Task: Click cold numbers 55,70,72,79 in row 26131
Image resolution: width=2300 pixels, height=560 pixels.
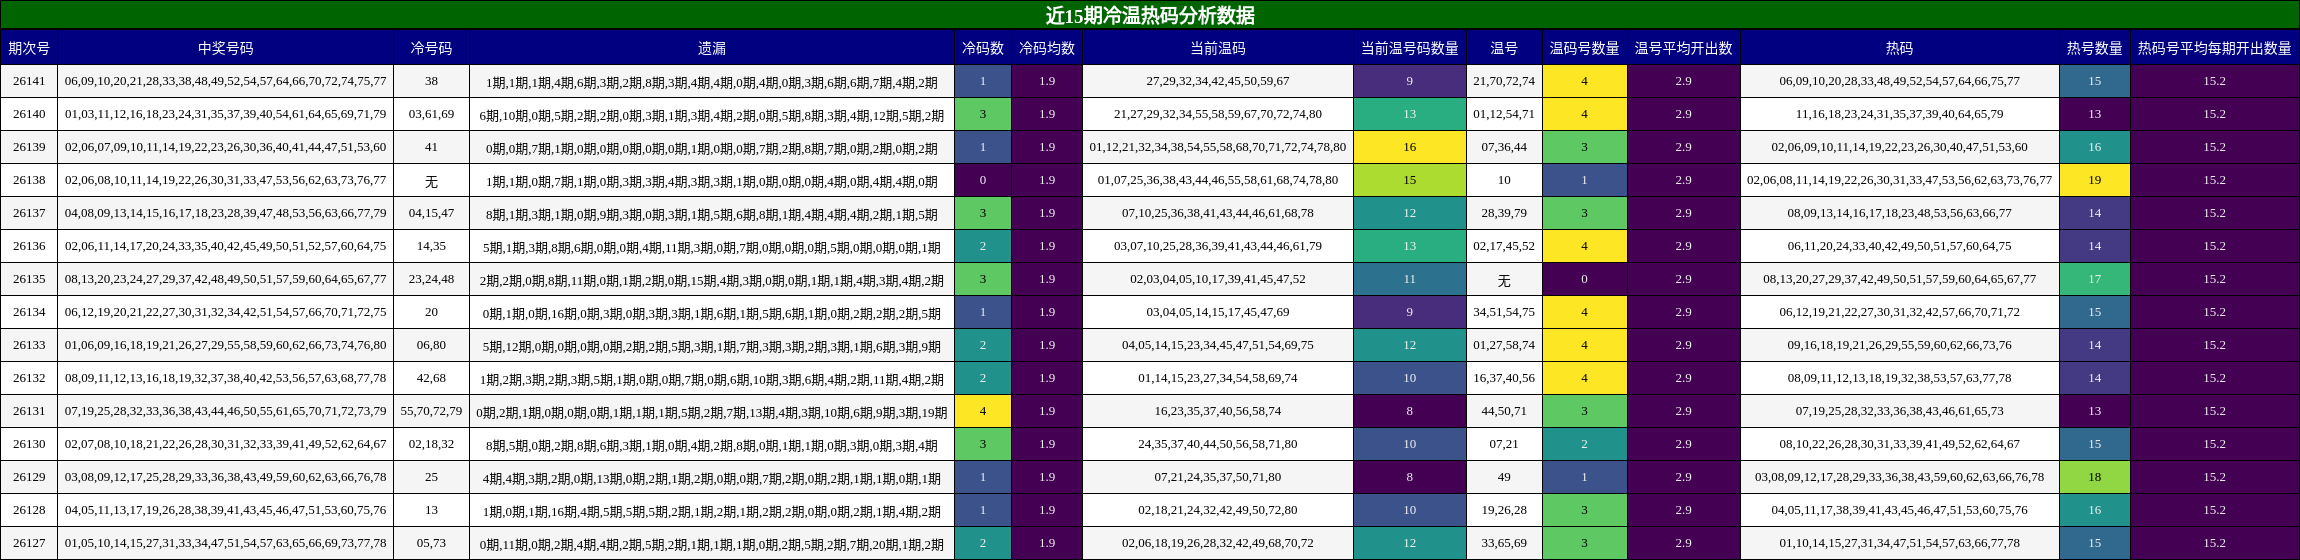Action: 431,411
